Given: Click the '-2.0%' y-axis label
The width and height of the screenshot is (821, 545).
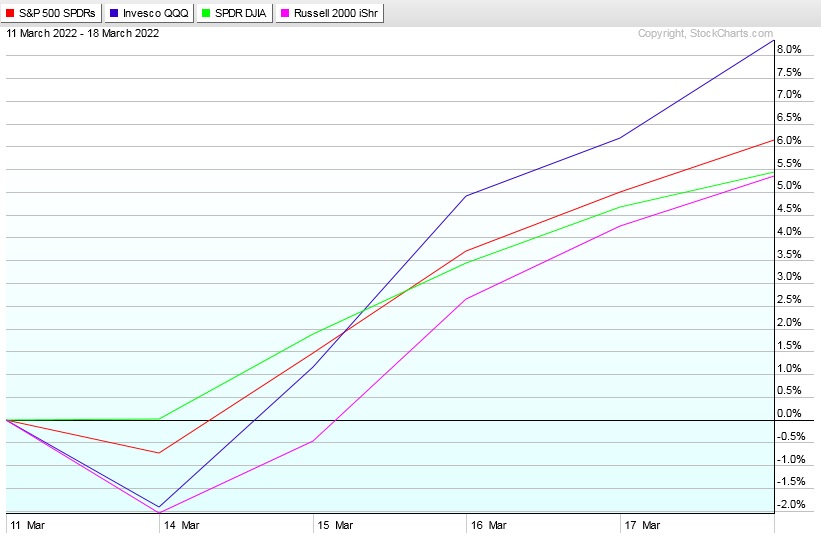Looking at the screenshot, I should pos(791,505).
